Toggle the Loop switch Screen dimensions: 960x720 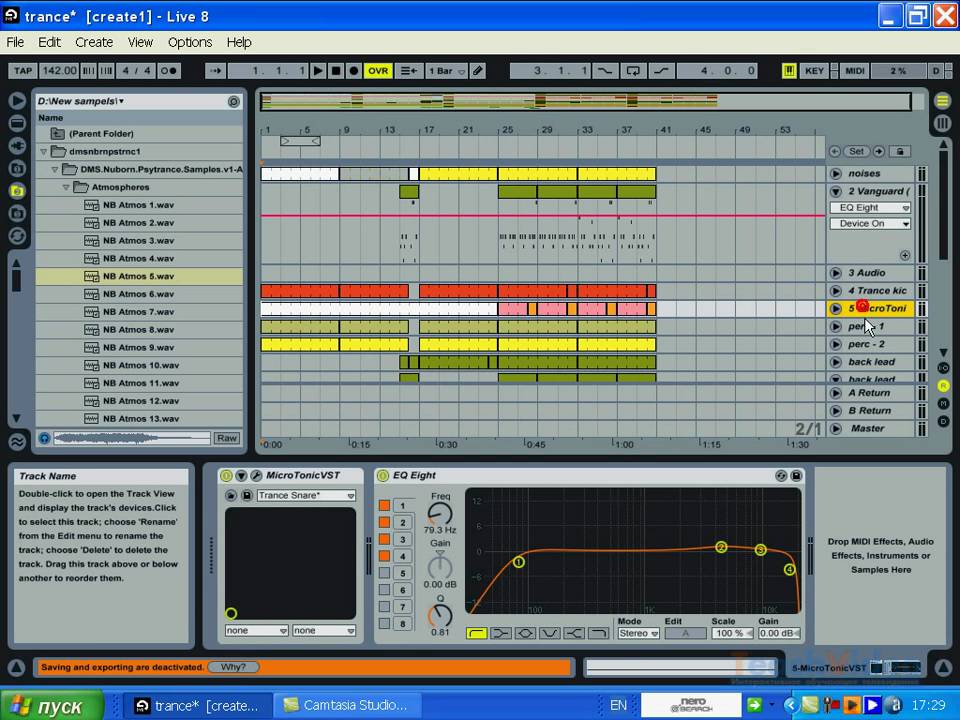coord(633,71)
